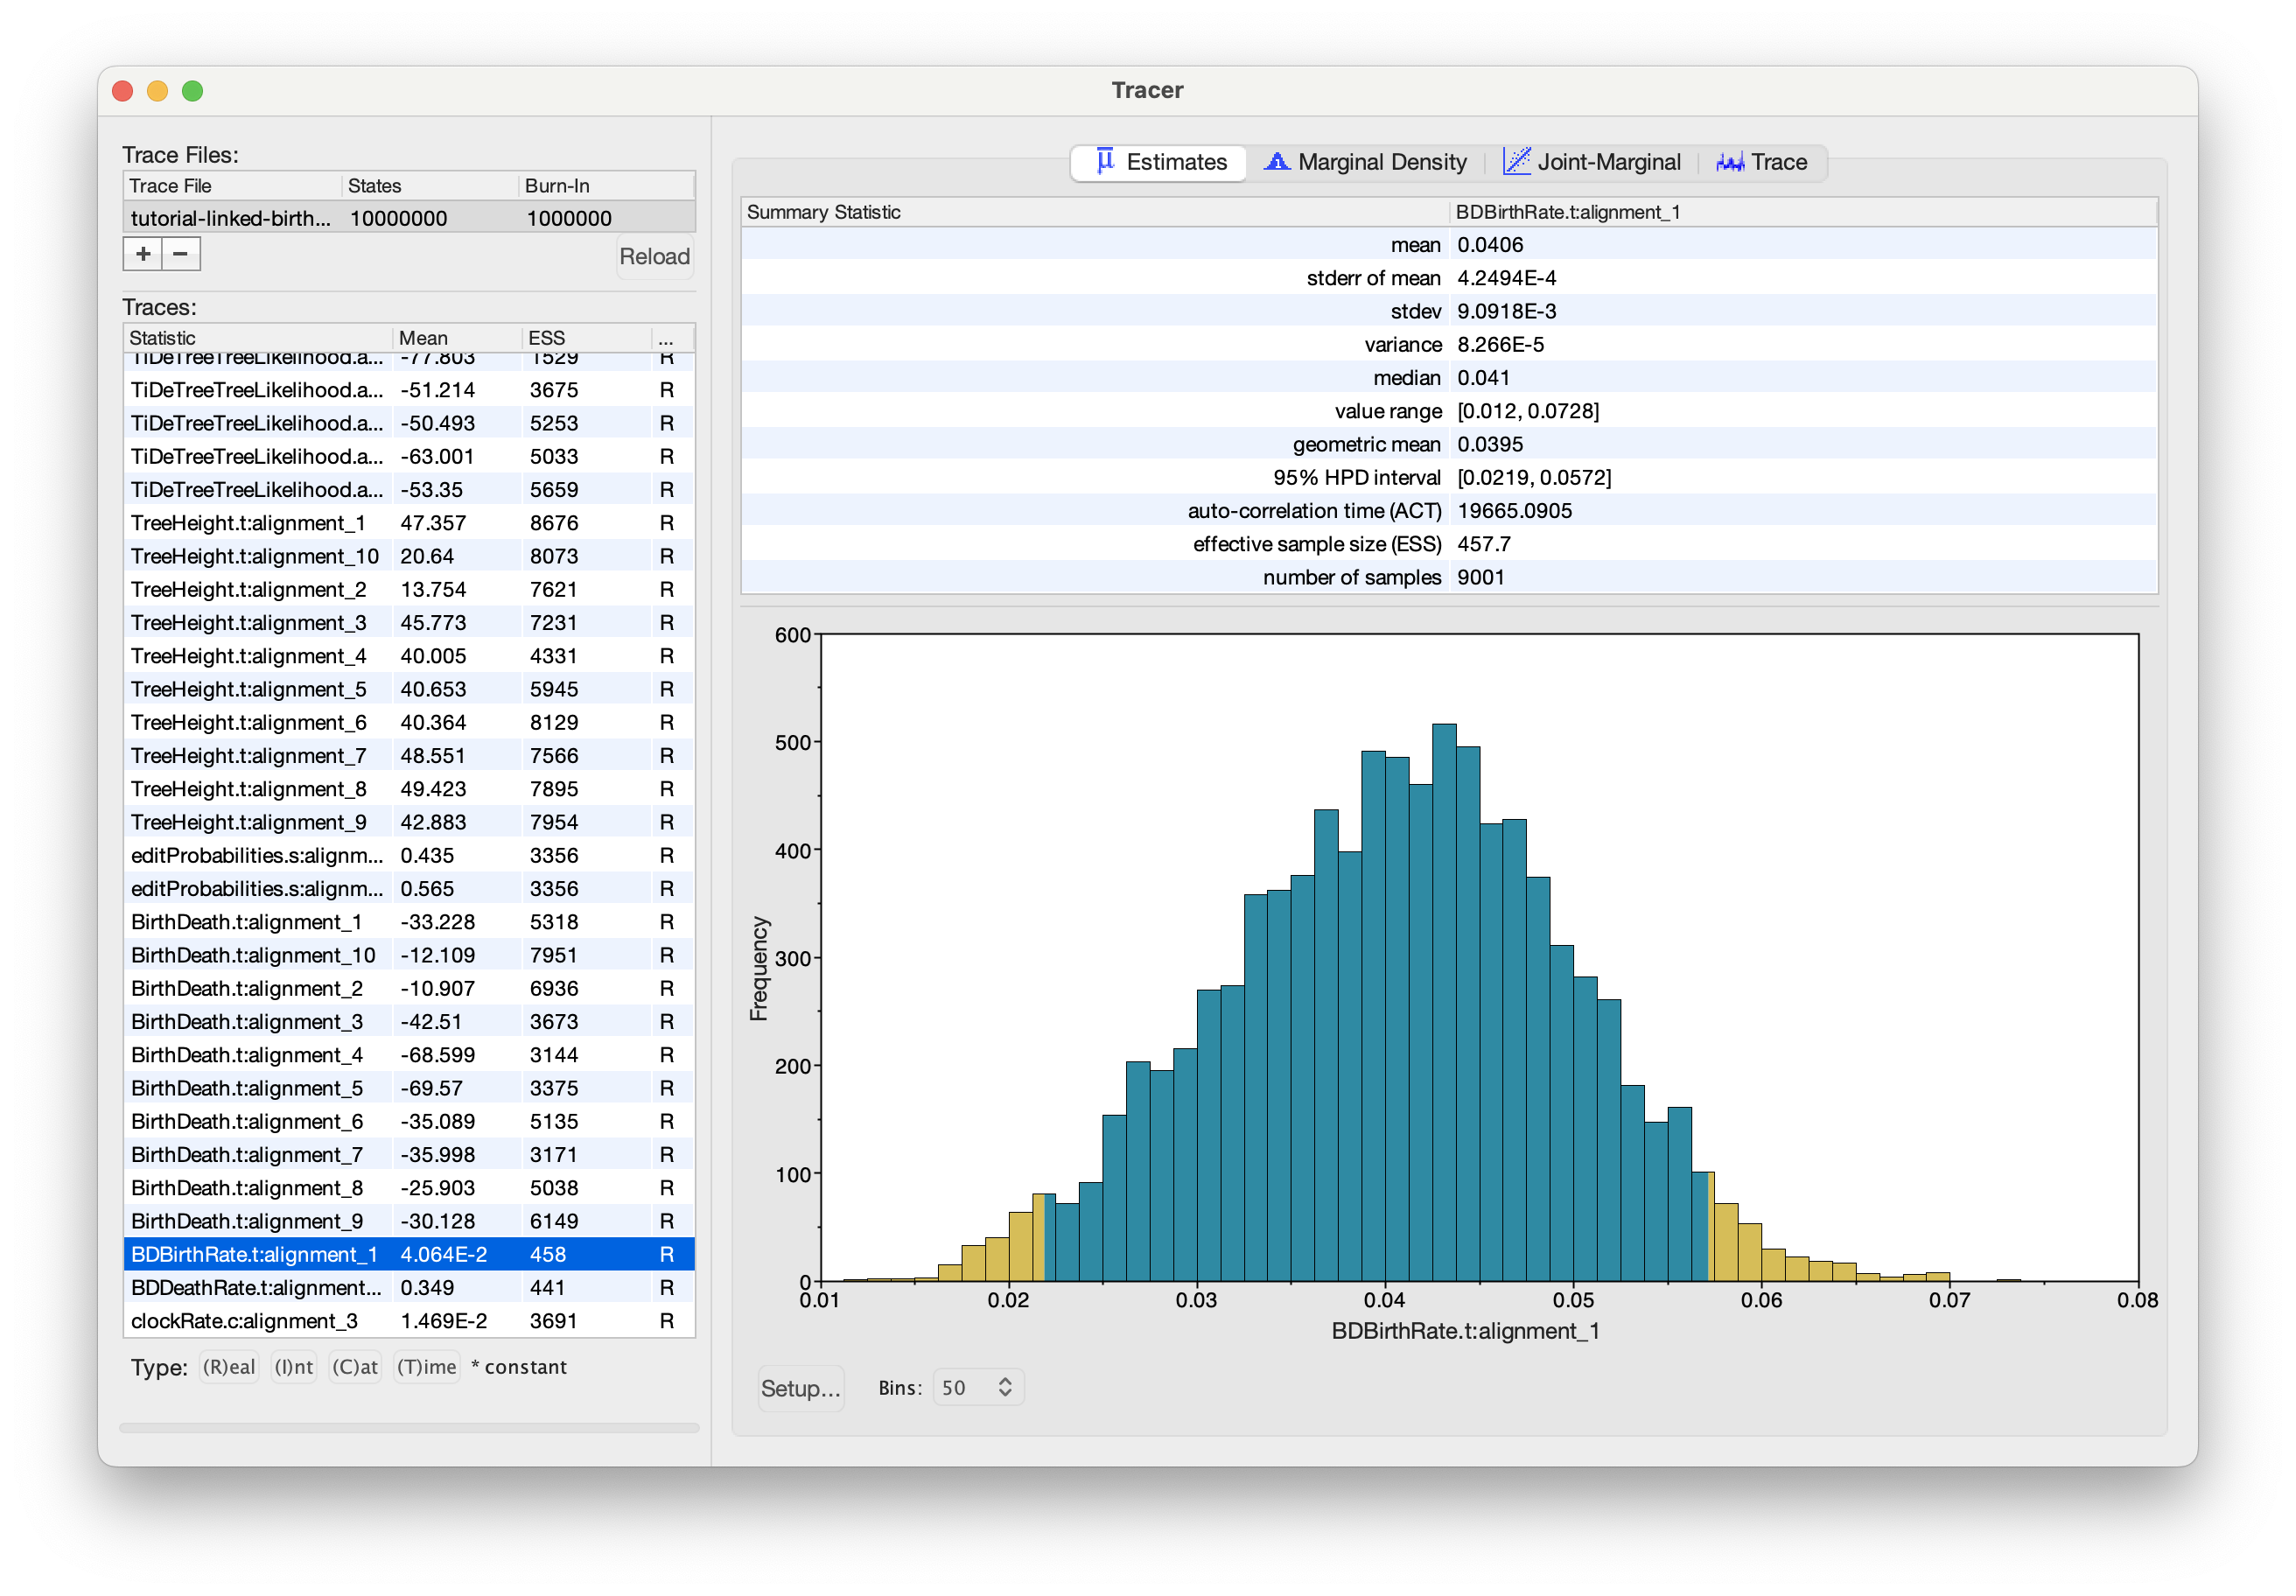Select the TreeHeight.t:alignment_3 trace
2296x1596 pixels.
pos(409,623)
